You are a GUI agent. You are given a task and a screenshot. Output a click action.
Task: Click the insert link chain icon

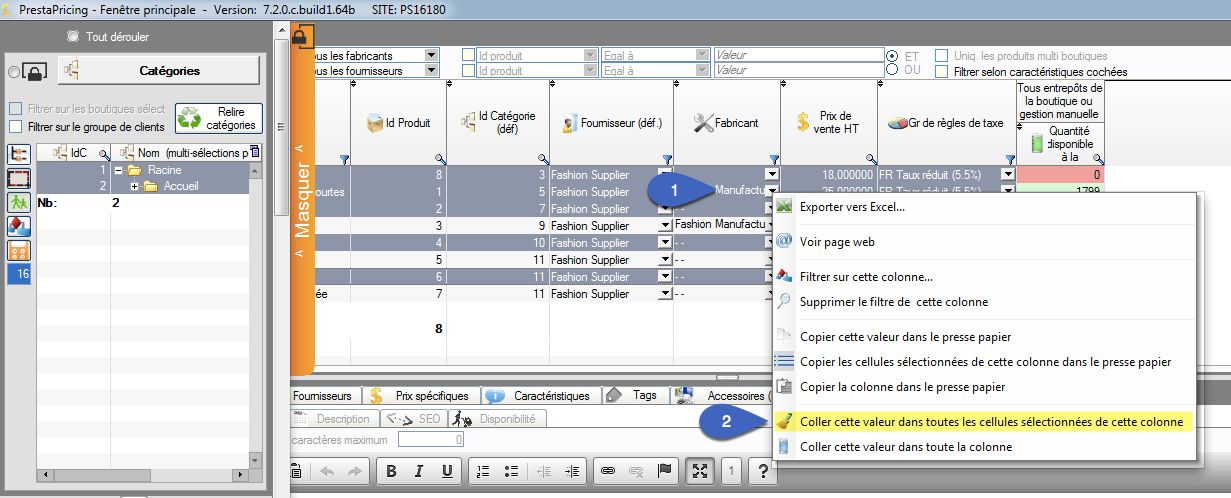tap(606, 471)
